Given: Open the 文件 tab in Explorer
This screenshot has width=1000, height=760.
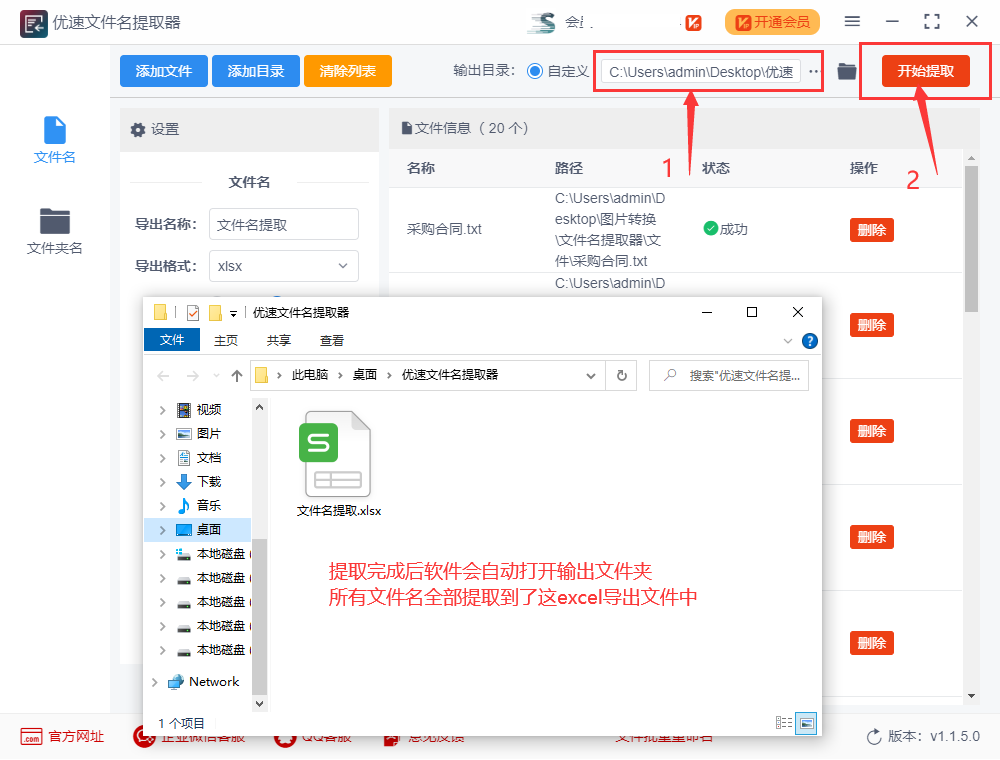Looking at the screenshot, I should [x=172, y=340].
